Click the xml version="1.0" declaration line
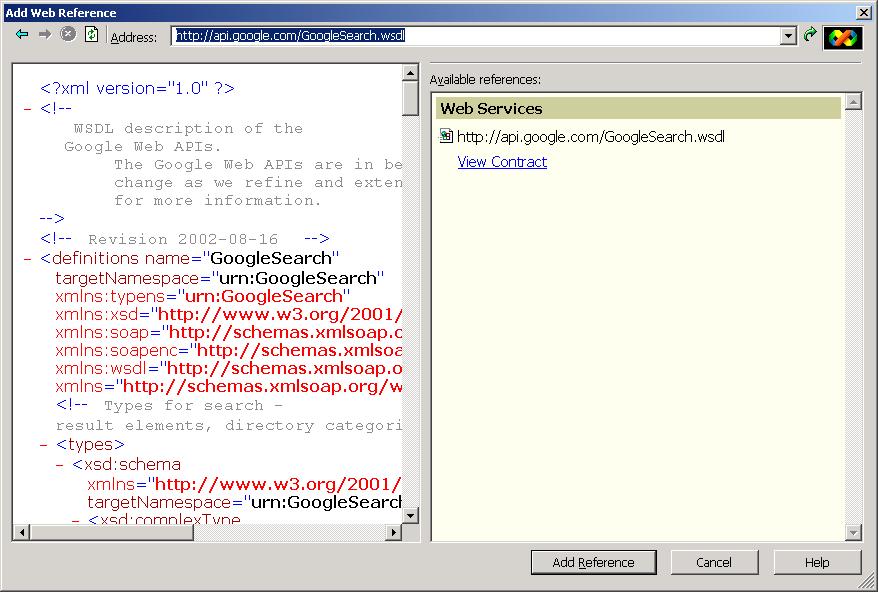This screenshot has height=592, width=878. click(137, 88)
